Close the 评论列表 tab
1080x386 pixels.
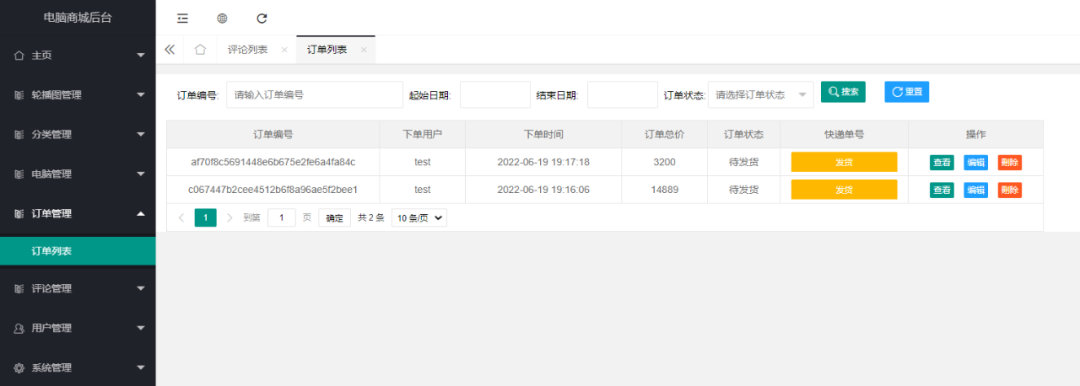pyautogui.click(x=284, y=50)
